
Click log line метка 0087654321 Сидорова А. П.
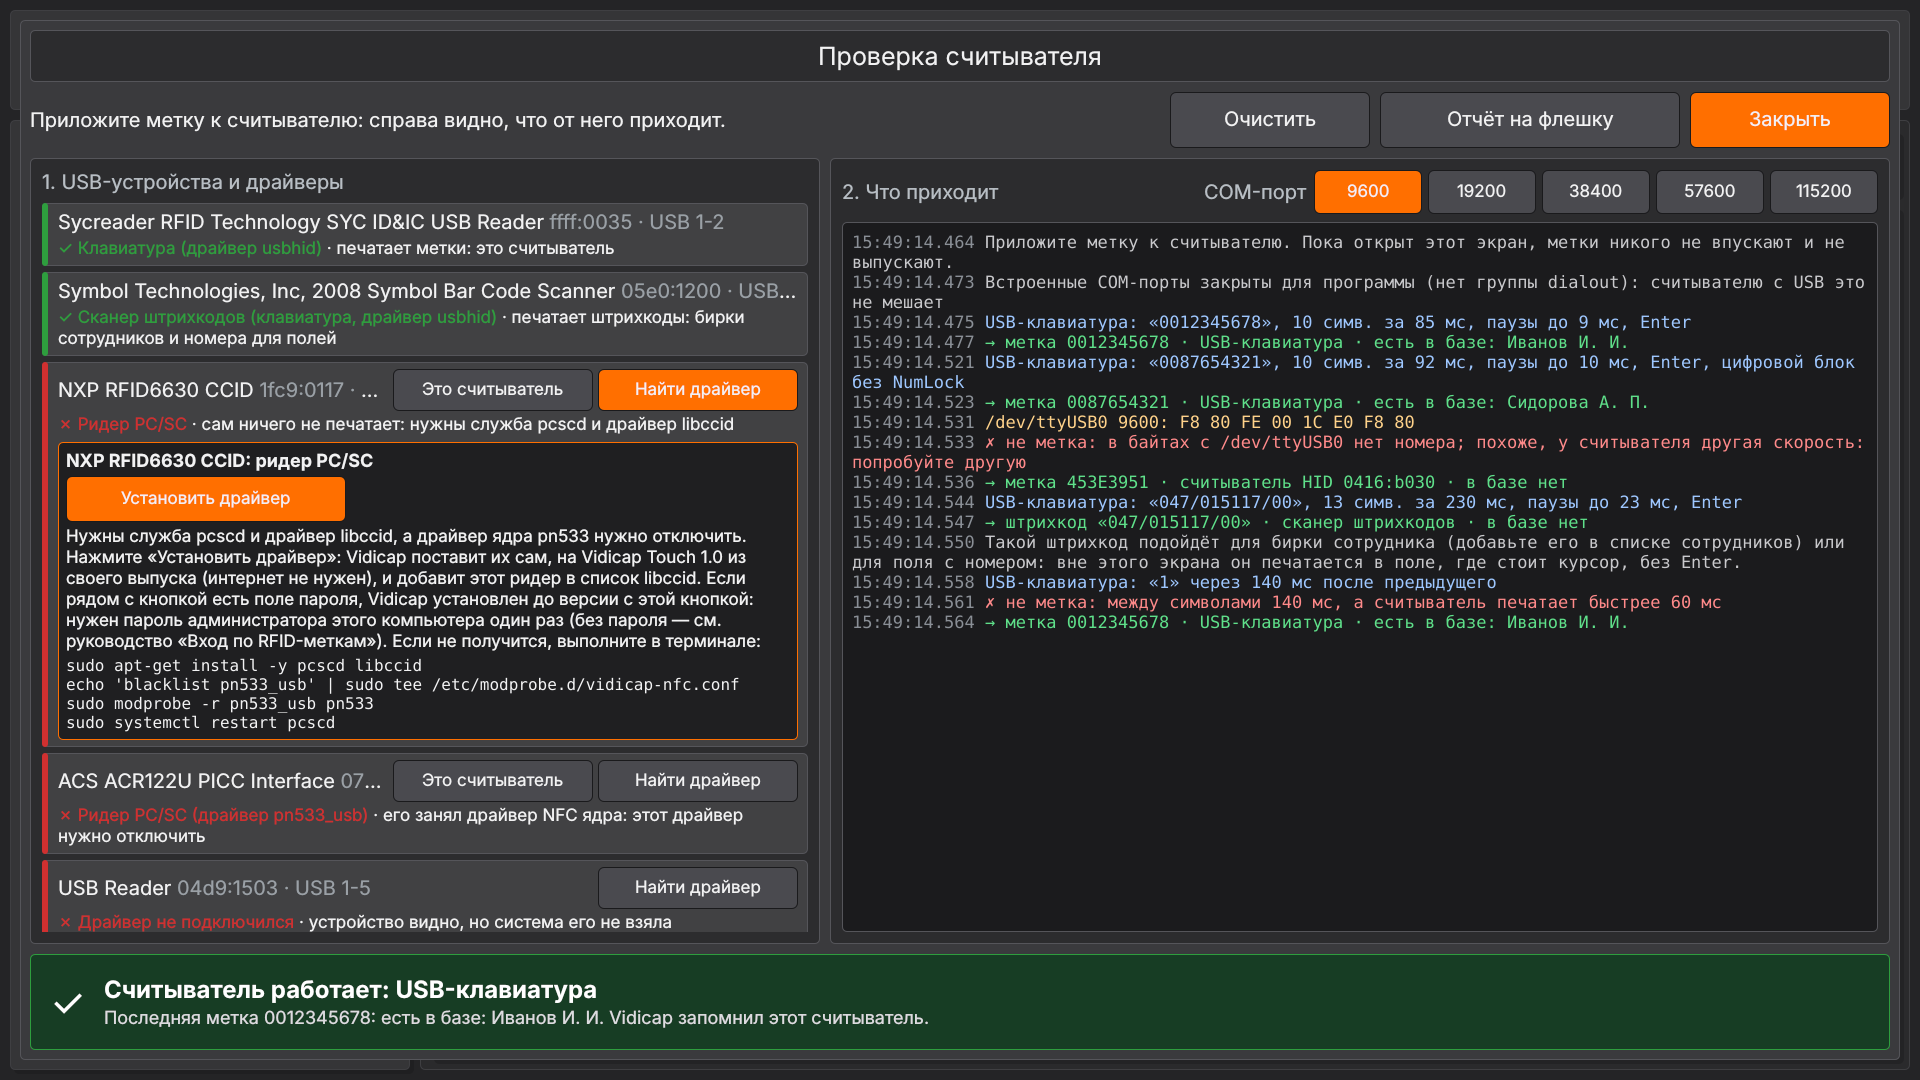click(x=1249, y=403)
